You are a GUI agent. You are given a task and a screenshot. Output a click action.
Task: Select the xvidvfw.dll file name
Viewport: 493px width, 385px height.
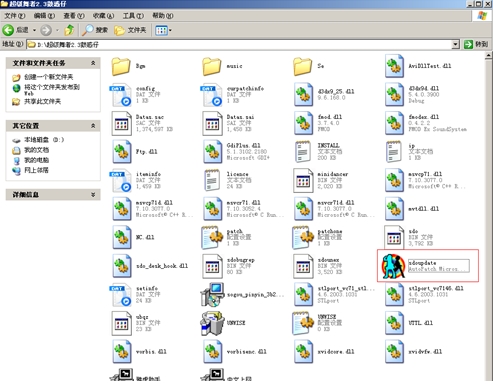click(x=425, y=351)
